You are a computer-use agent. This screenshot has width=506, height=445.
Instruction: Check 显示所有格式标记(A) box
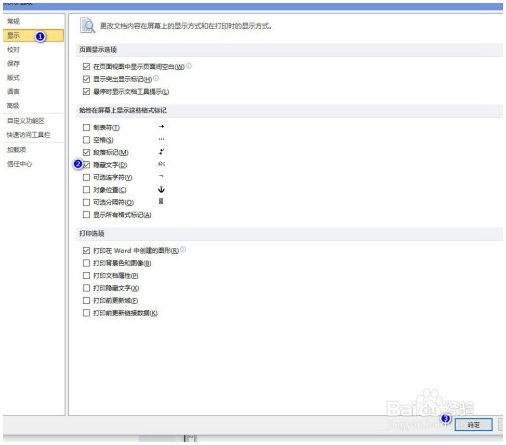pos(86,214)
